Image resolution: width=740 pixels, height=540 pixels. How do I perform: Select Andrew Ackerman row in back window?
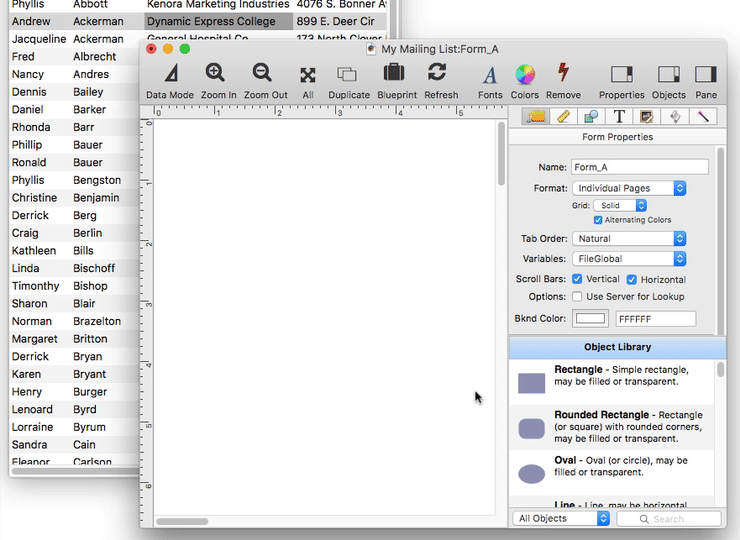coord(198,21)
